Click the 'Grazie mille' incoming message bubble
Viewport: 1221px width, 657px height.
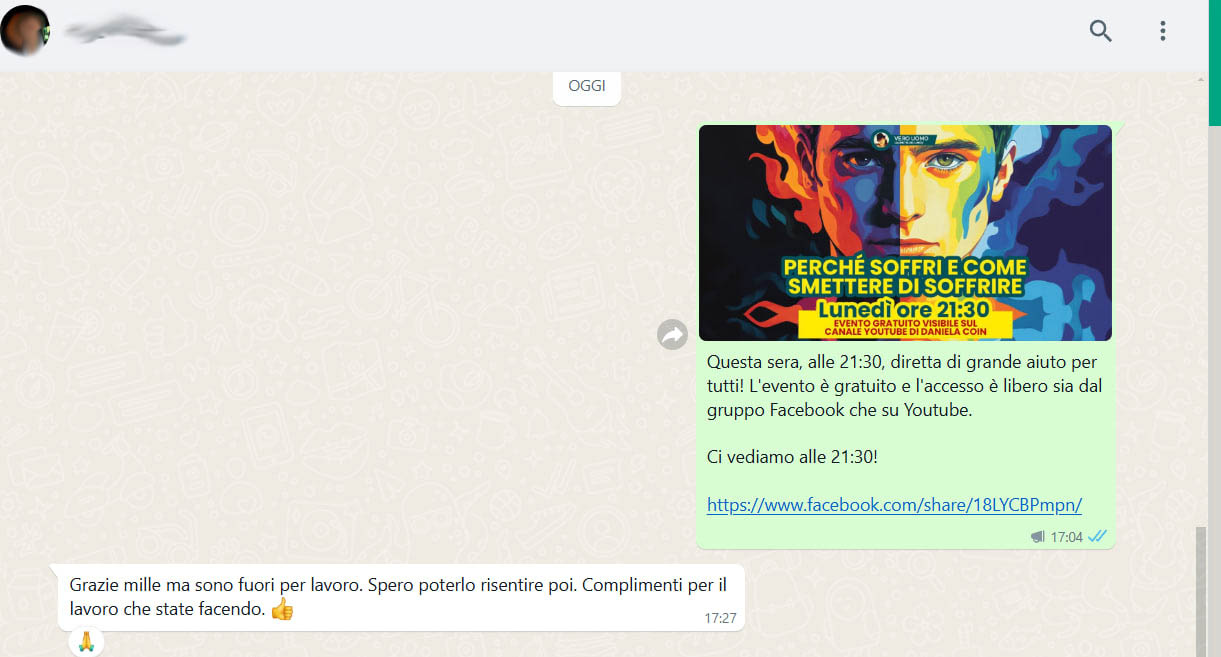coord(401,597)
